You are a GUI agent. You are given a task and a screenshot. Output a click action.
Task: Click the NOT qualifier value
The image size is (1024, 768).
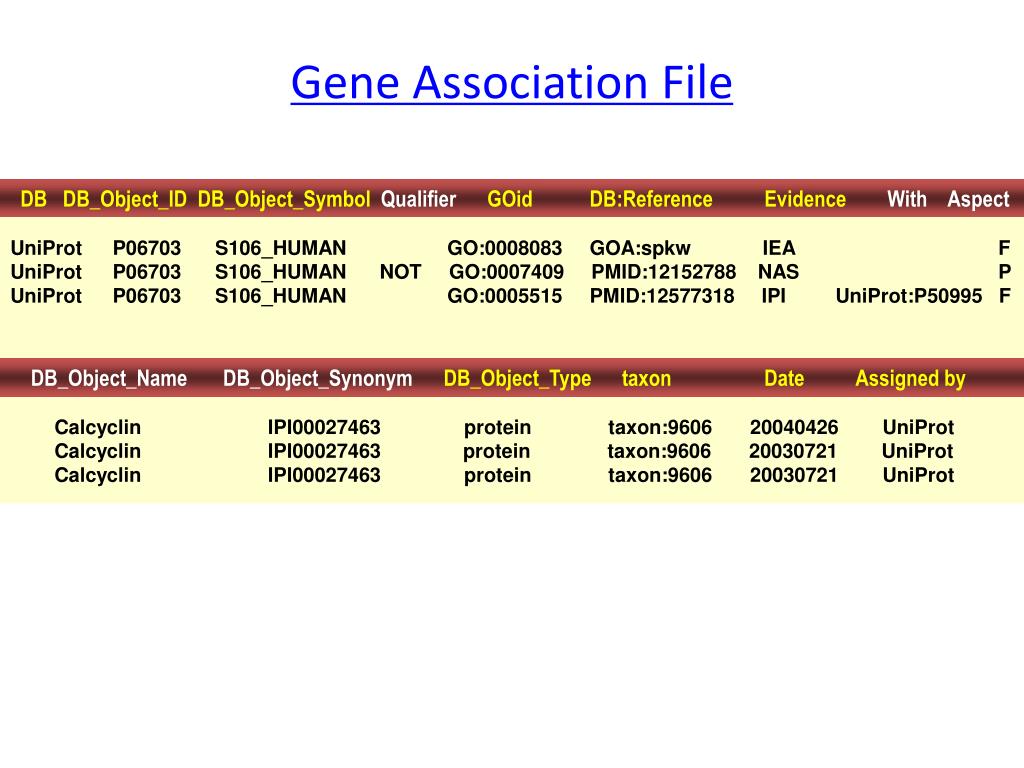coord(400,272)
